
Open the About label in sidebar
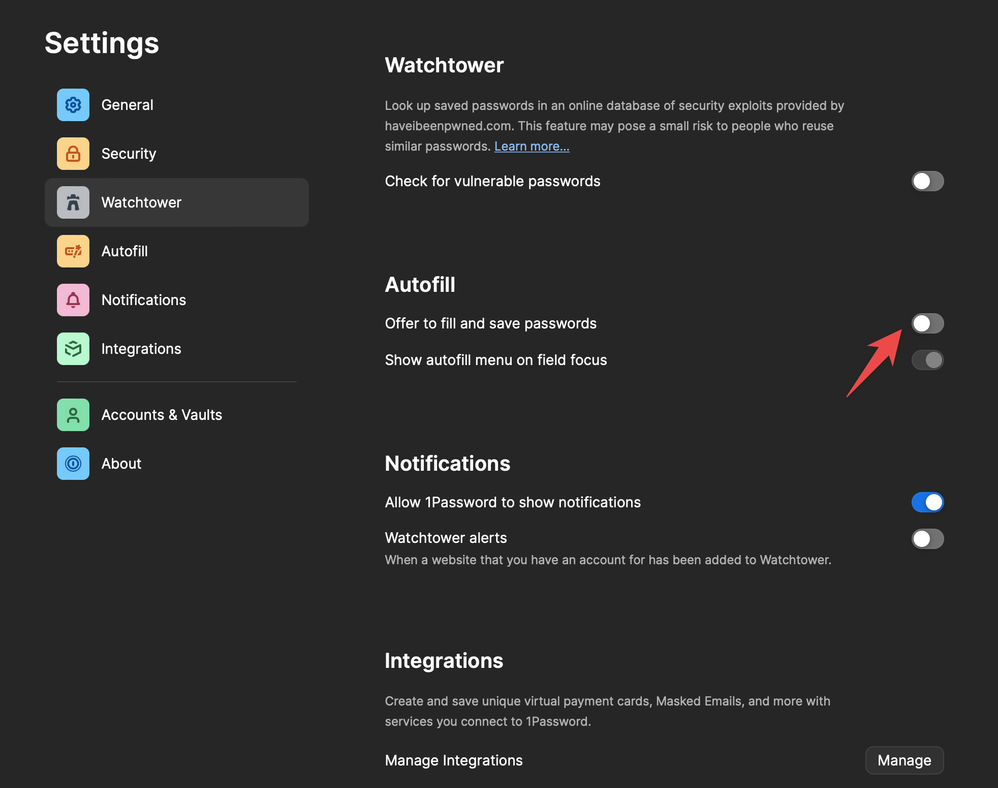(x=121, y=464)
